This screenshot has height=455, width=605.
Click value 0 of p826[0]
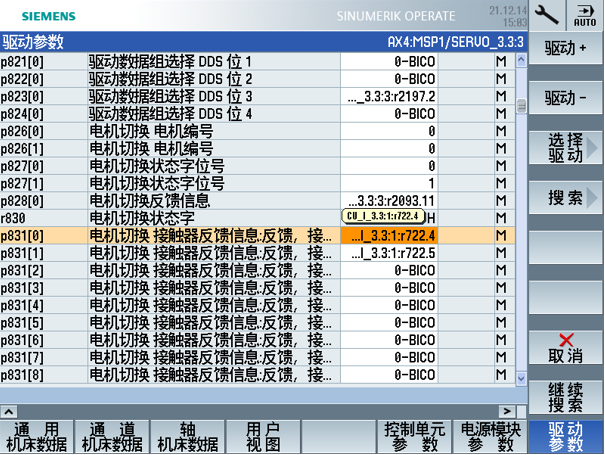[x=389, y=131]
